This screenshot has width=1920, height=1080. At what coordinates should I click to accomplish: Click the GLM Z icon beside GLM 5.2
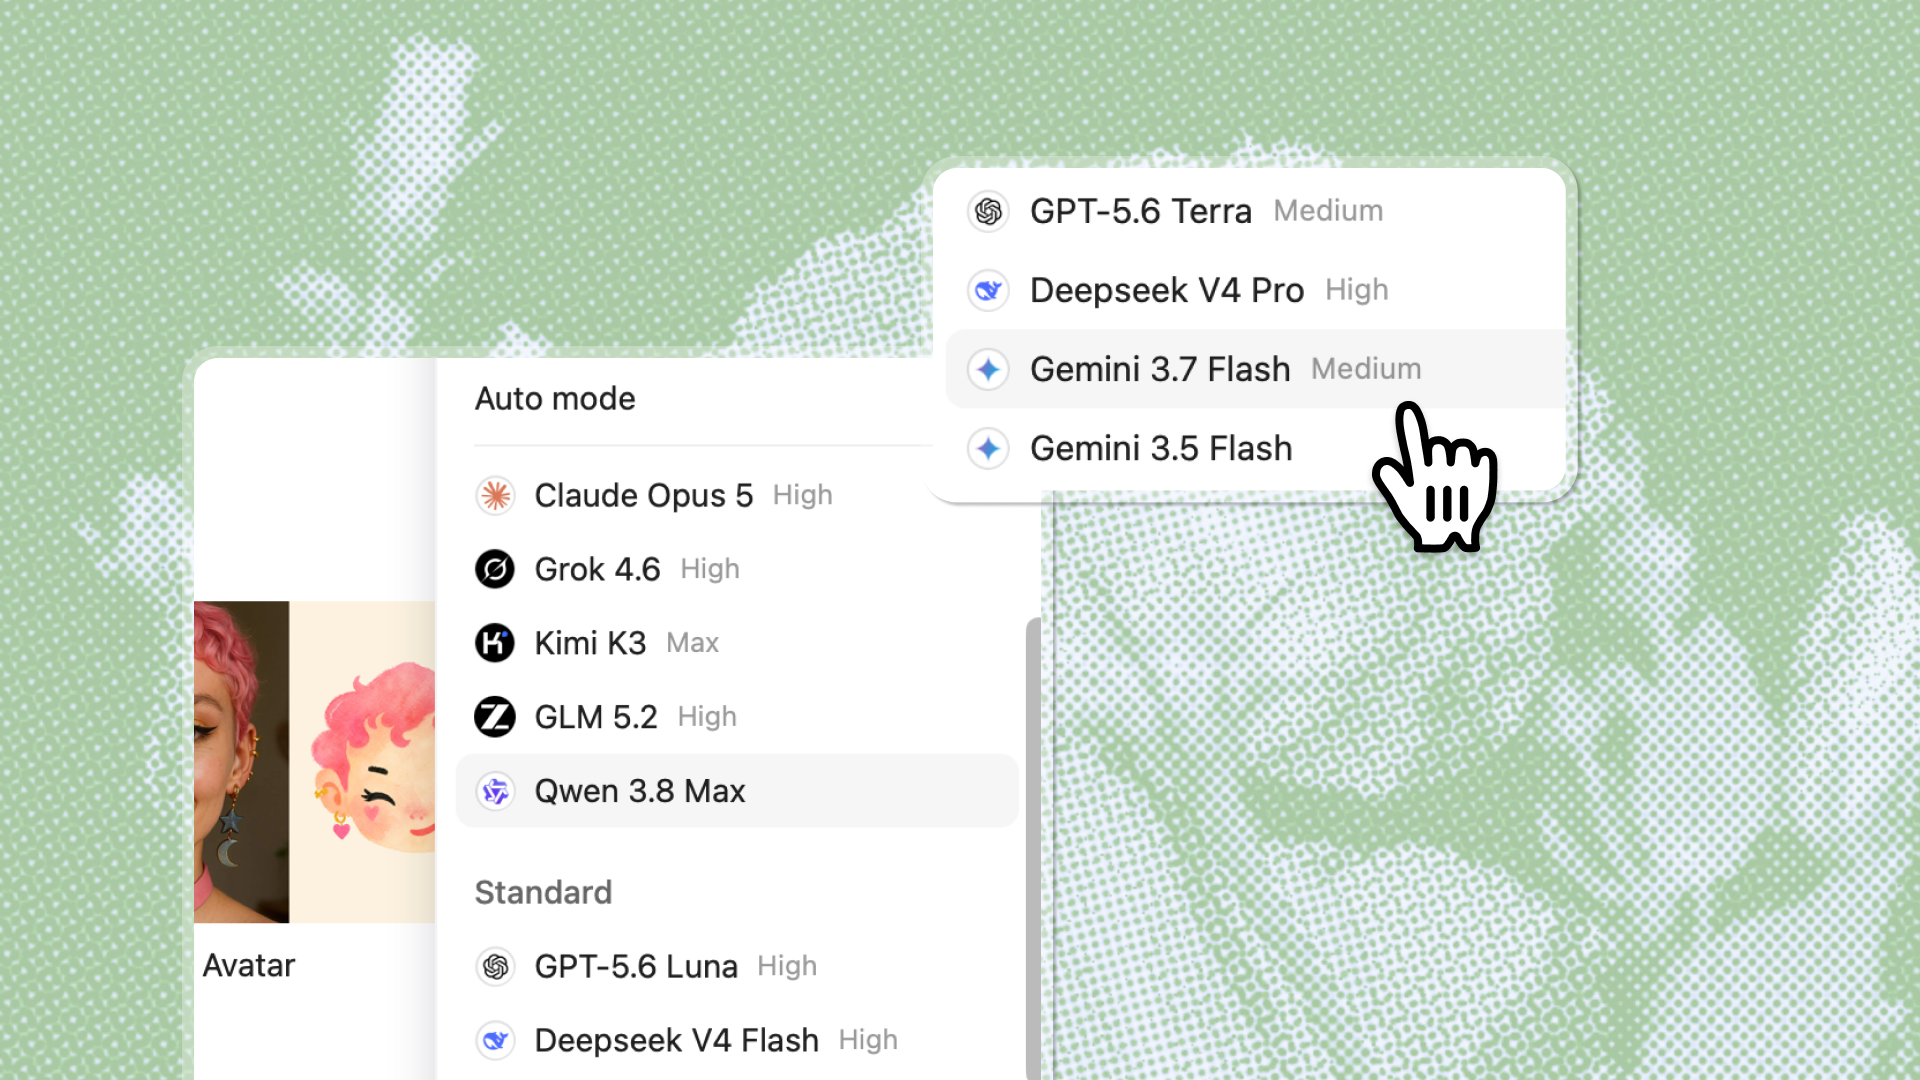pos(495,717)
